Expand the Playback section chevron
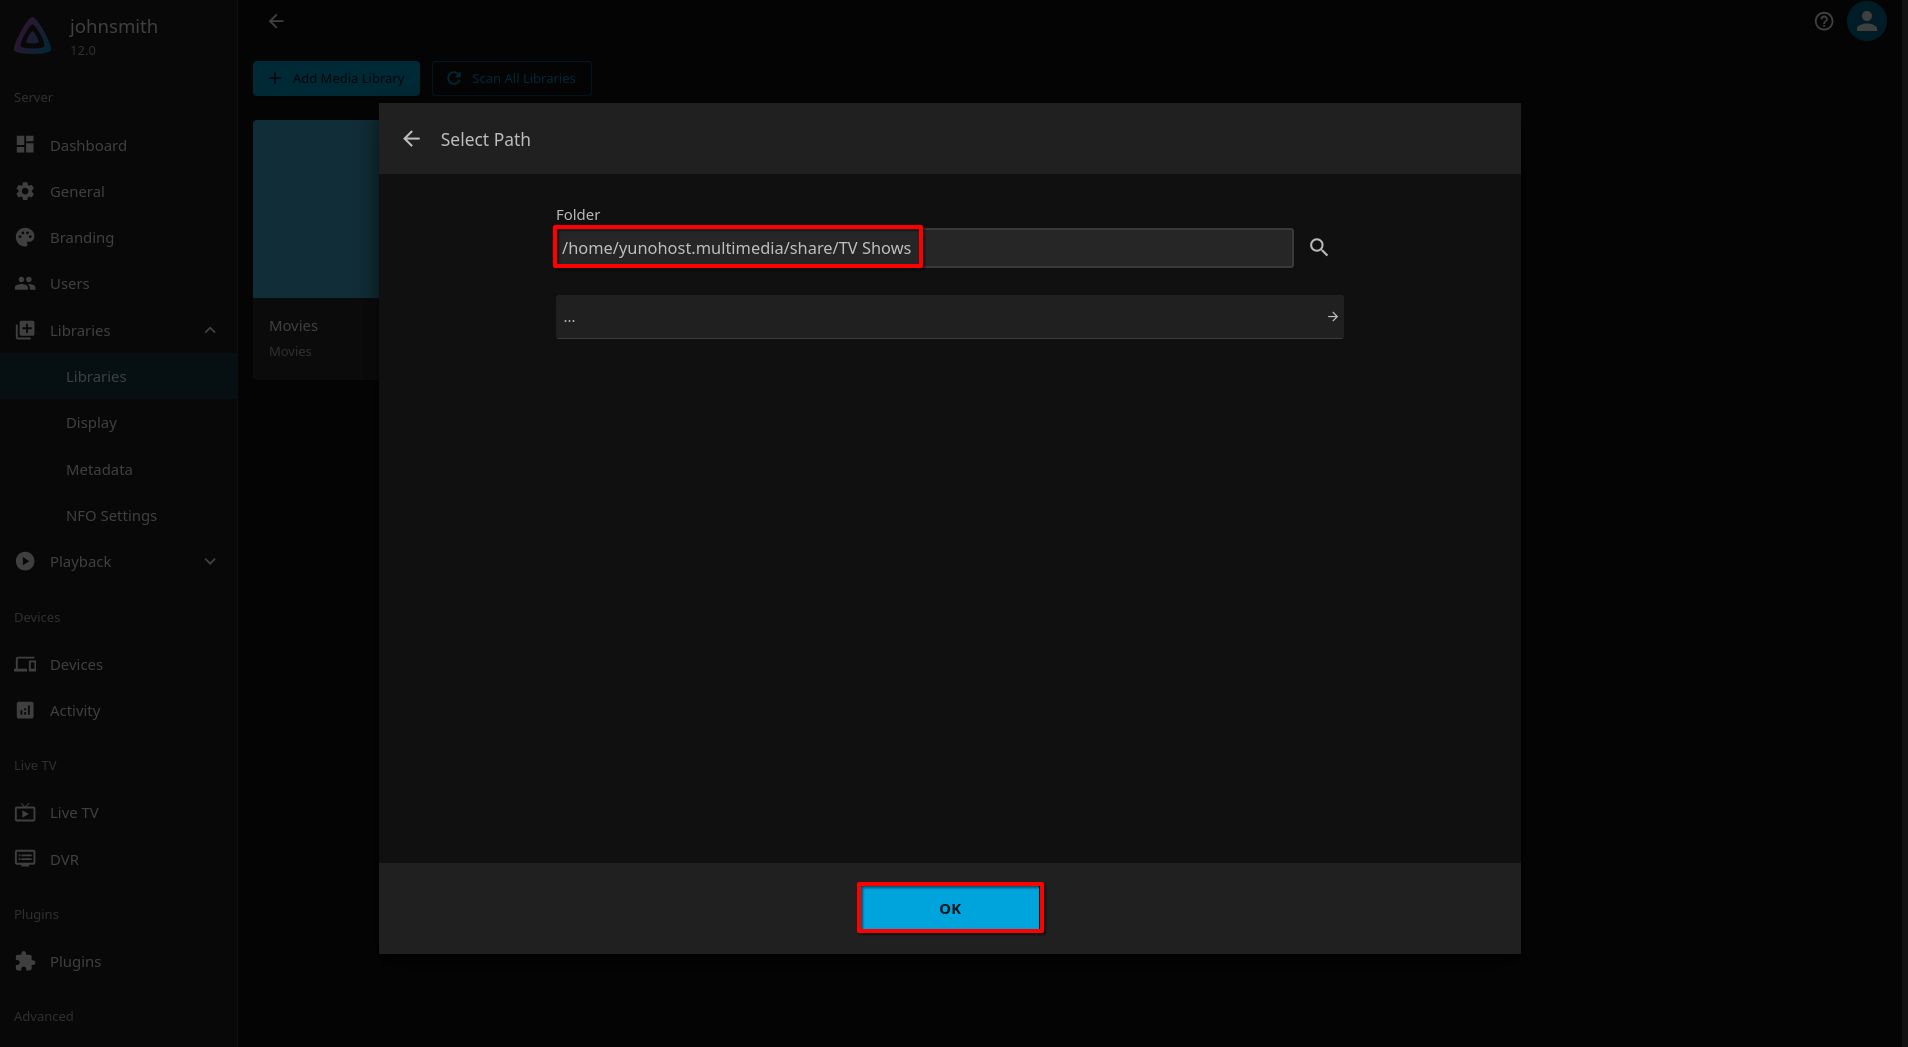 pos(210,561)
